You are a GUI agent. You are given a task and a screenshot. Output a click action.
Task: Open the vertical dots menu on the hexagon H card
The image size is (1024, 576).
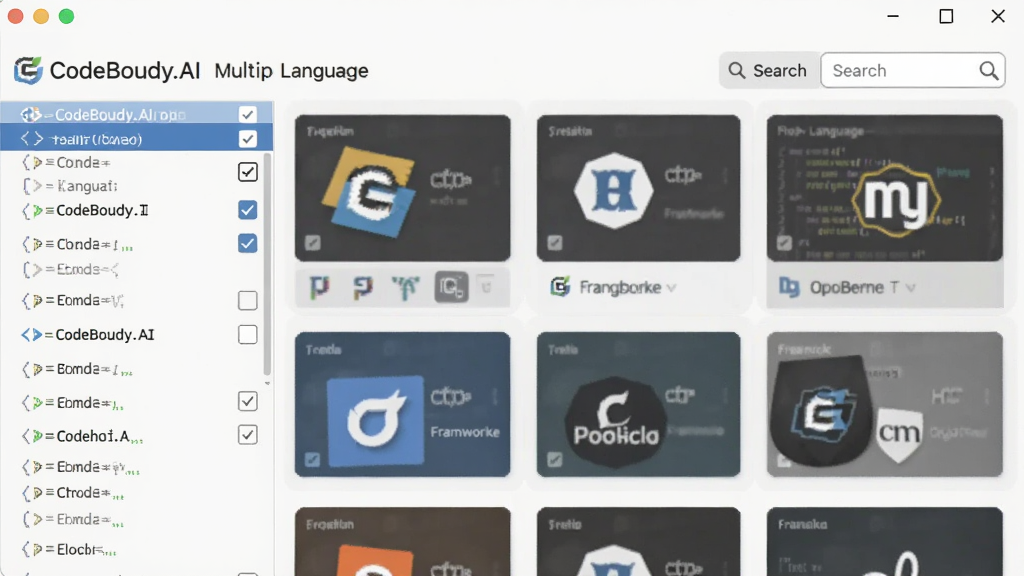coord(726,175)
